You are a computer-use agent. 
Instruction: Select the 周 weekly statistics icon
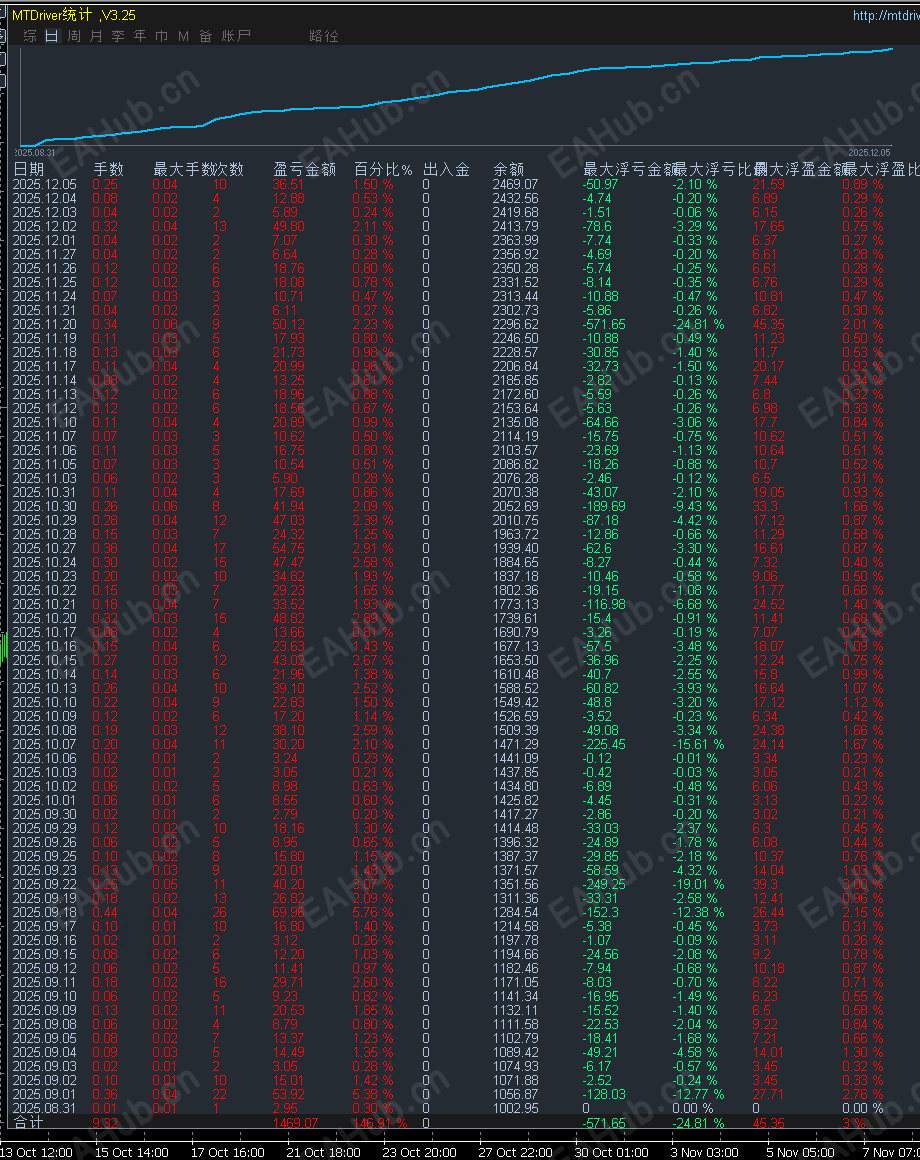pos(74,35)
